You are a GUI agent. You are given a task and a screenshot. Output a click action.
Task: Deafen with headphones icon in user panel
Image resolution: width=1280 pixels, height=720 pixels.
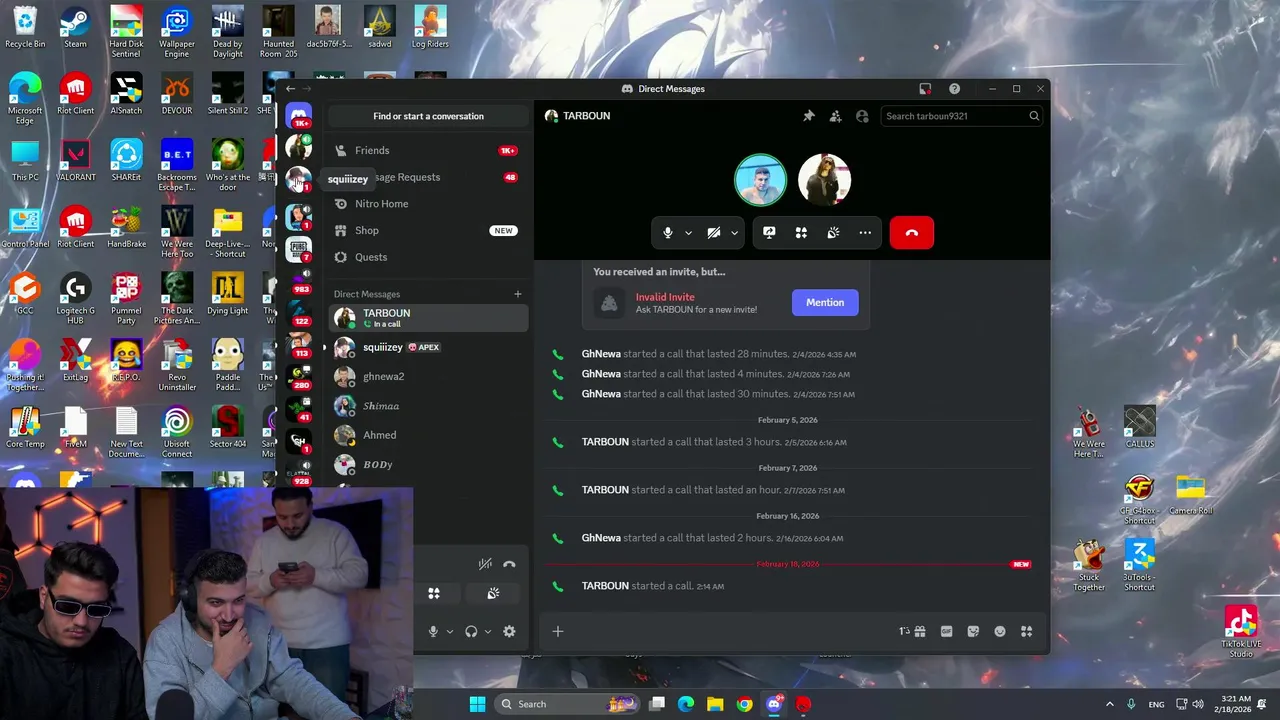[x=471, y=632]
